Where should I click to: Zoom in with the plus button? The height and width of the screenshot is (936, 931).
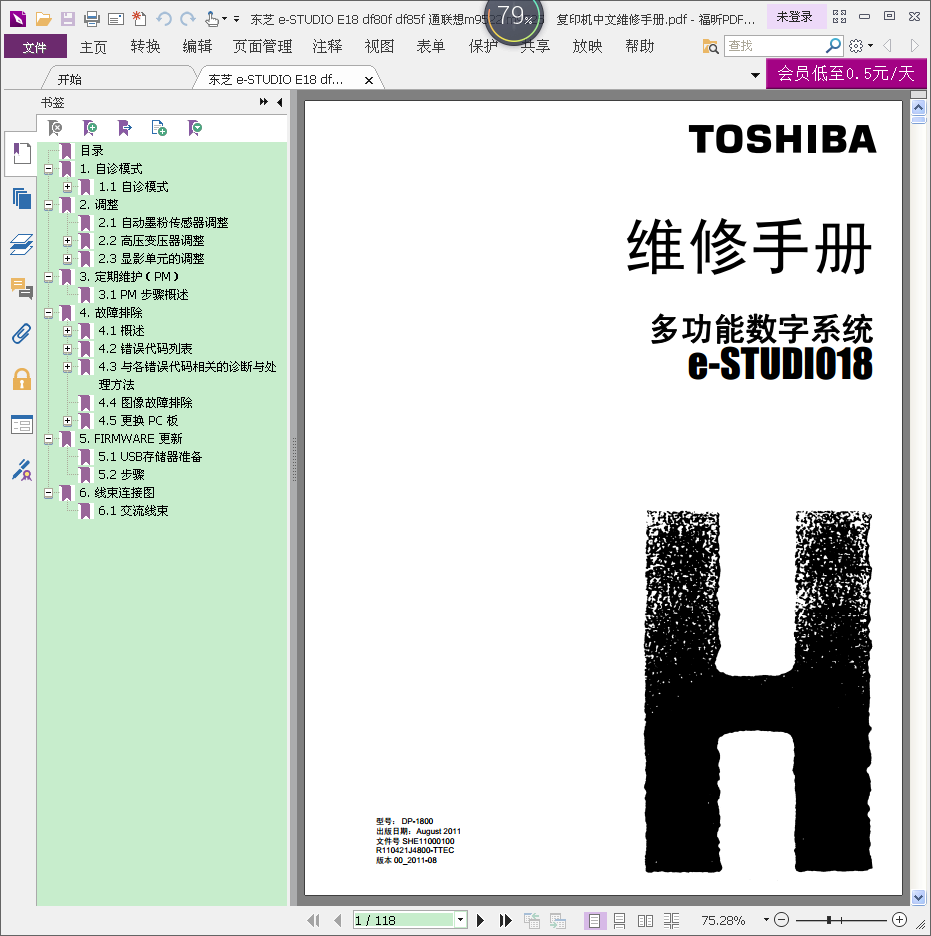[899, 920]
